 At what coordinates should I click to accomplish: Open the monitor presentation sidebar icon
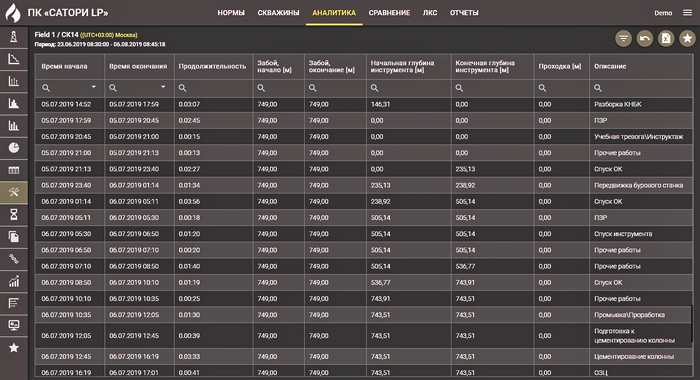tap(14, 325)
